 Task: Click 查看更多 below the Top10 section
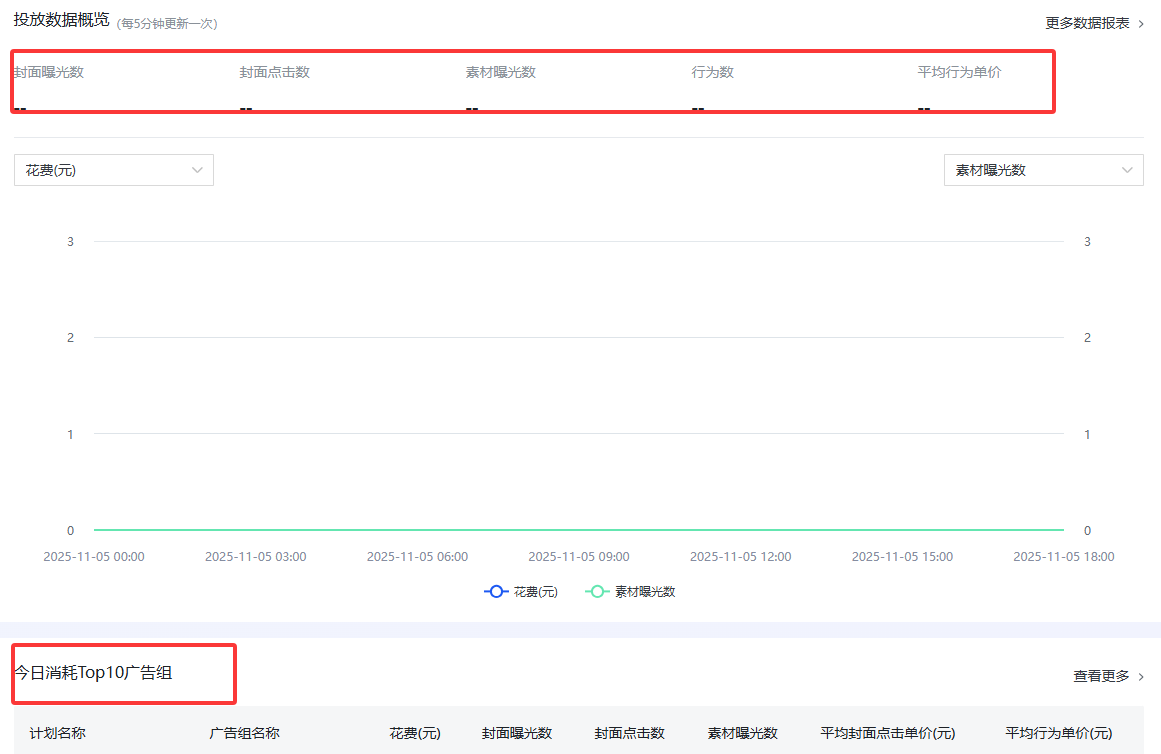(1100, 676)
